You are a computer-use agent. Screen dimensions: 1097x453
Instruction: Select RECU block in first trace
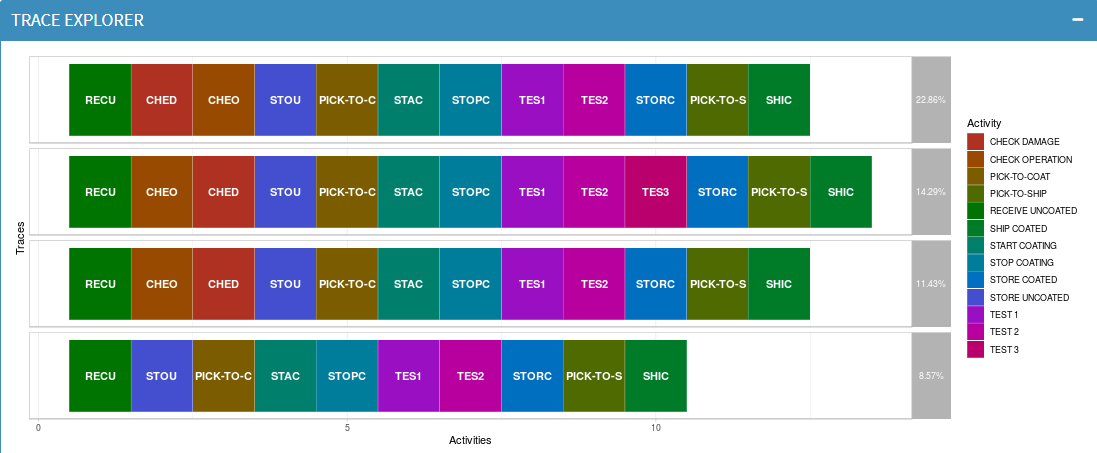[100, 100]
